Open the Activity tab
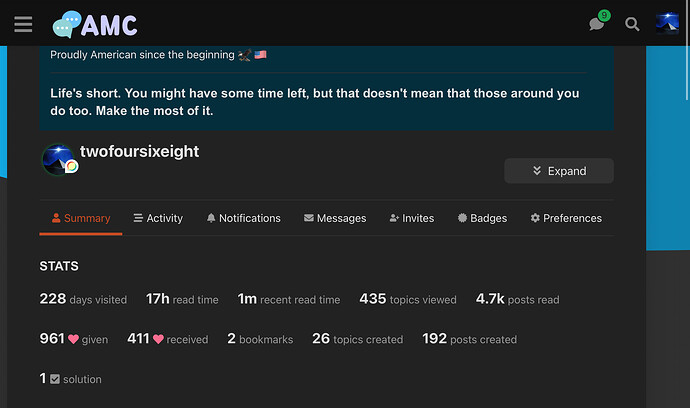 coord(157,218)
